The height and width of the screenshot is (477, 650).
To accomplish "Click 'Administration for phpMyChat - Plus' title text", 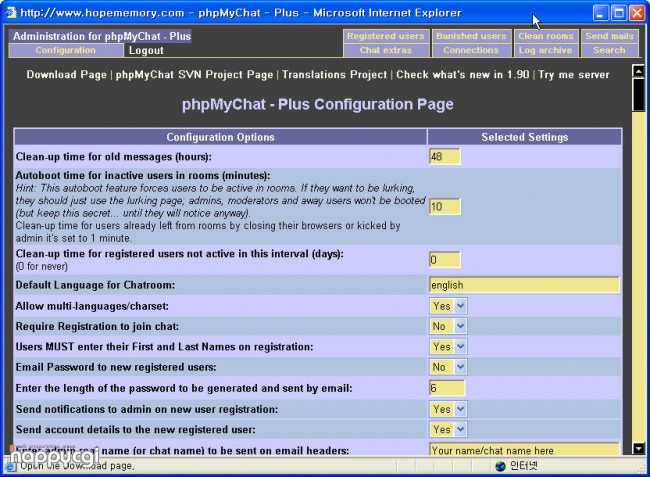I will pyautogui.click(x=102, y=36).
